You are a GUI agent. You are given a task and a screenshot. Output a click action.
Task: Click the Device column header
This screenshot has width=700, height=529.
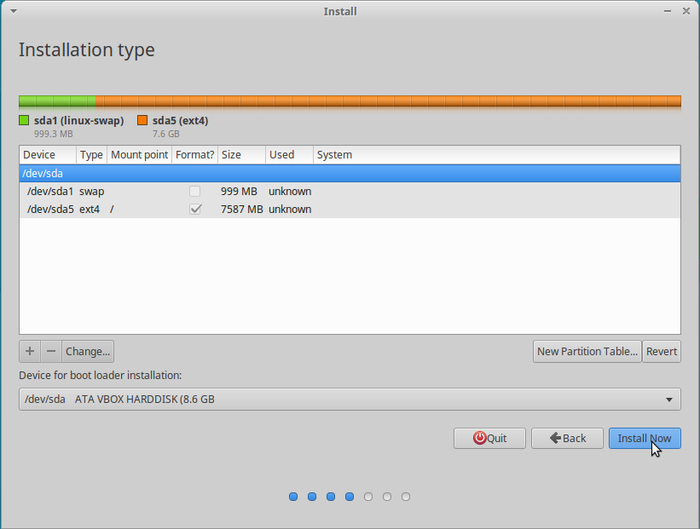coord(48,155)
